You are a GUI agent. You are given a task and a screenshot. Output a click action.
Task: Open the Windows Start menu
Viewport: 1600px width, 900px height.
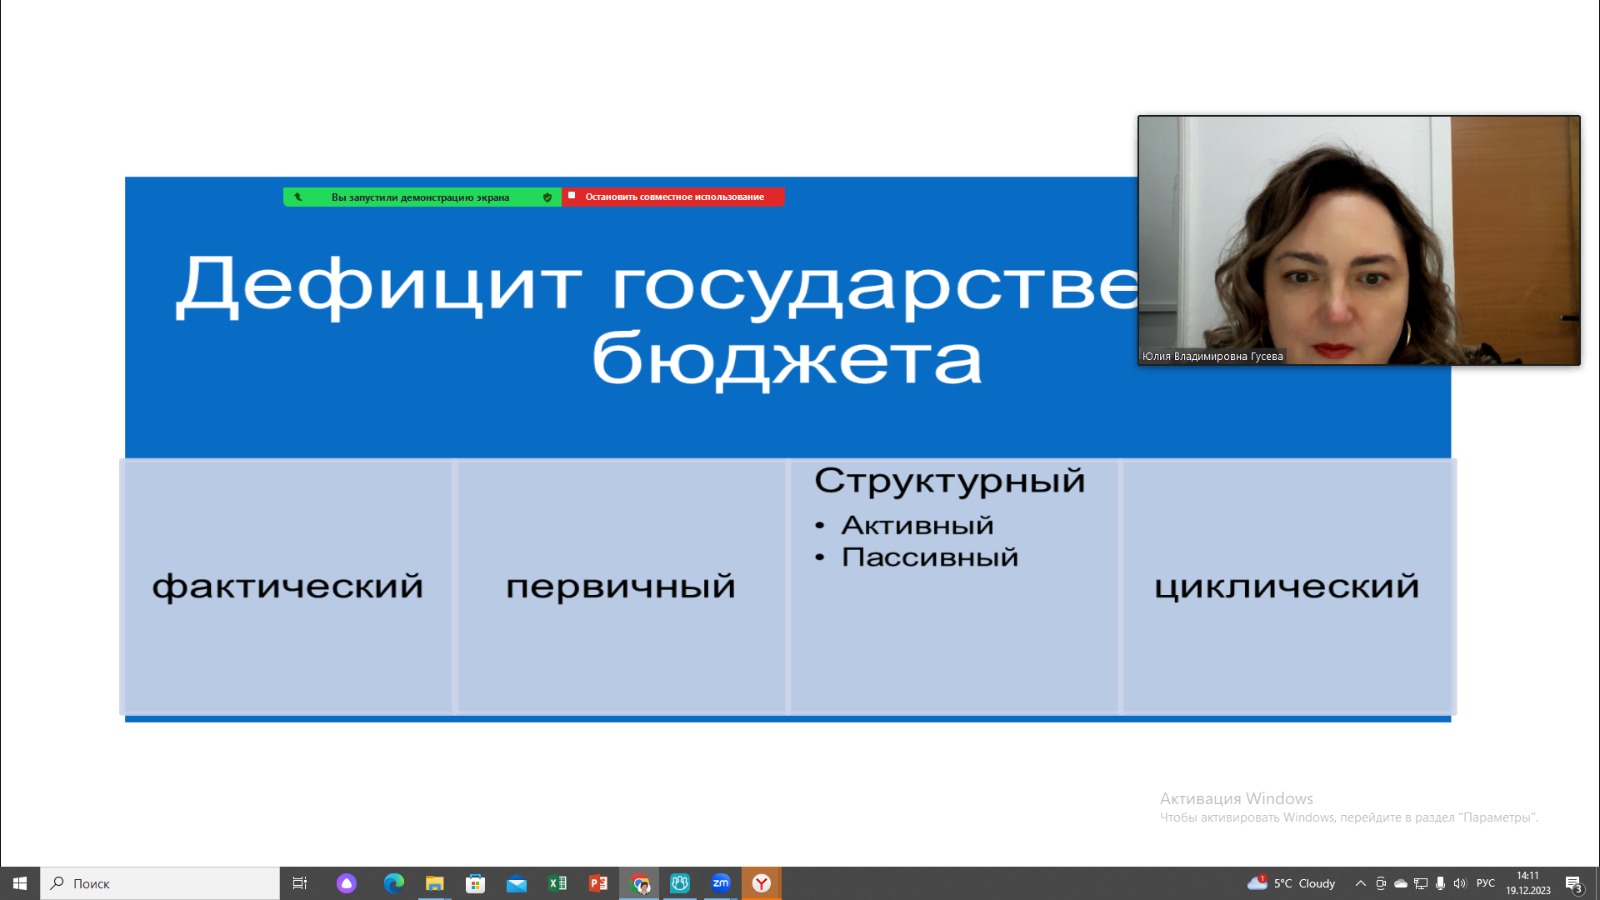(x=20, y=883)
